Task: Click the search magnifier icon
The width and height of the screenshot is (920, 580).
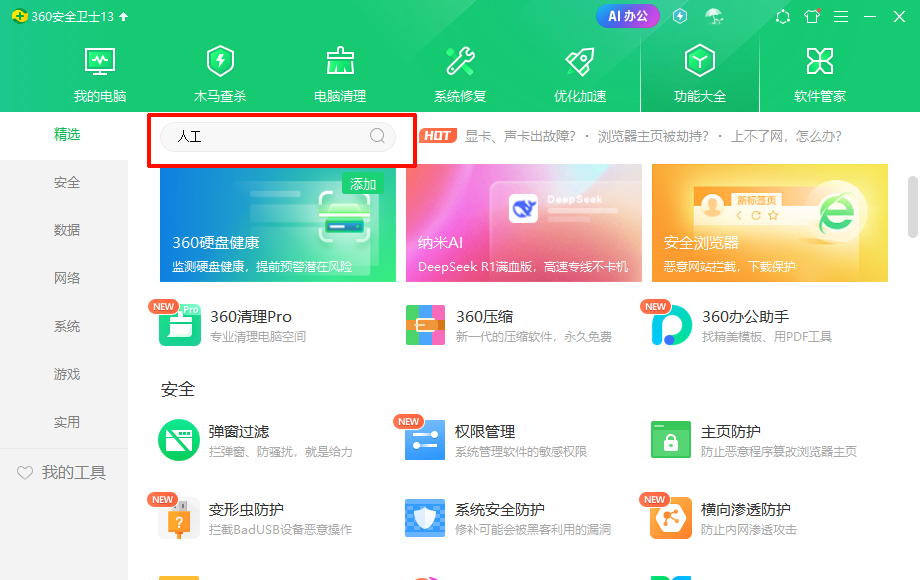Action: pyautogui.click(x=377, y=136)
